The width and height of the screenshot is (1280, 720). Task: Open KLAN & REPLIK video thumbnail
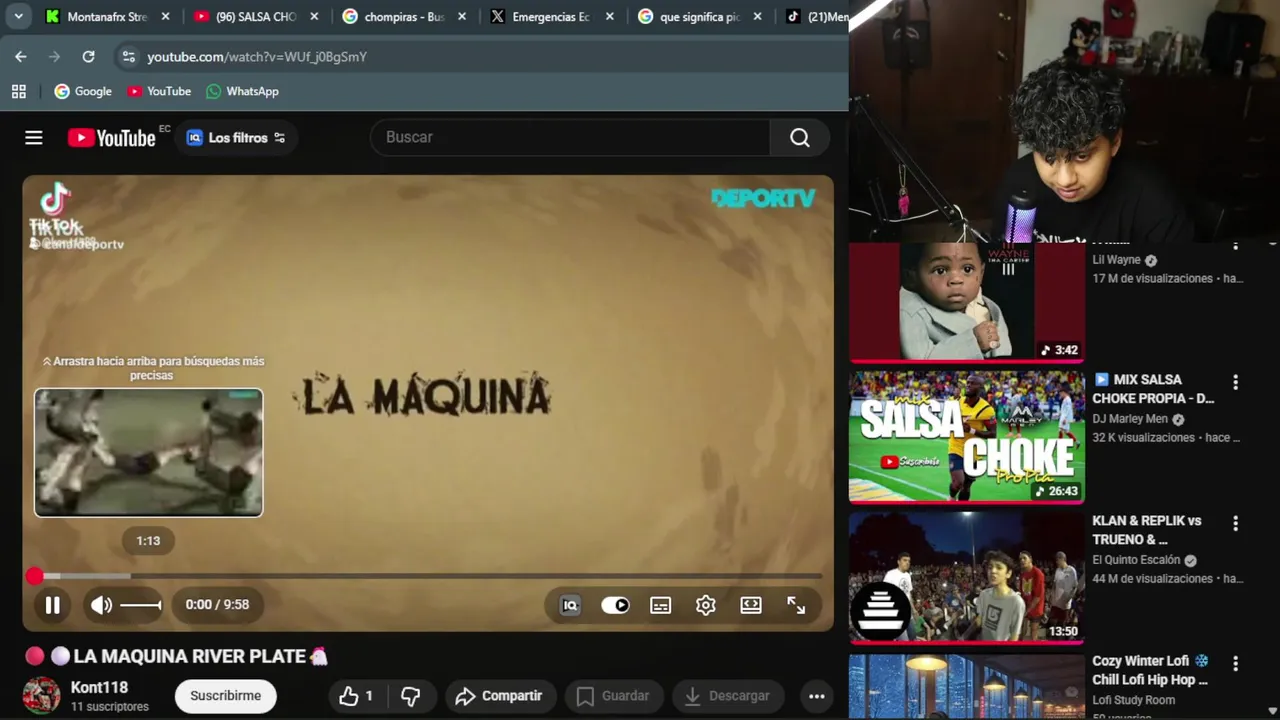(967, 577)
